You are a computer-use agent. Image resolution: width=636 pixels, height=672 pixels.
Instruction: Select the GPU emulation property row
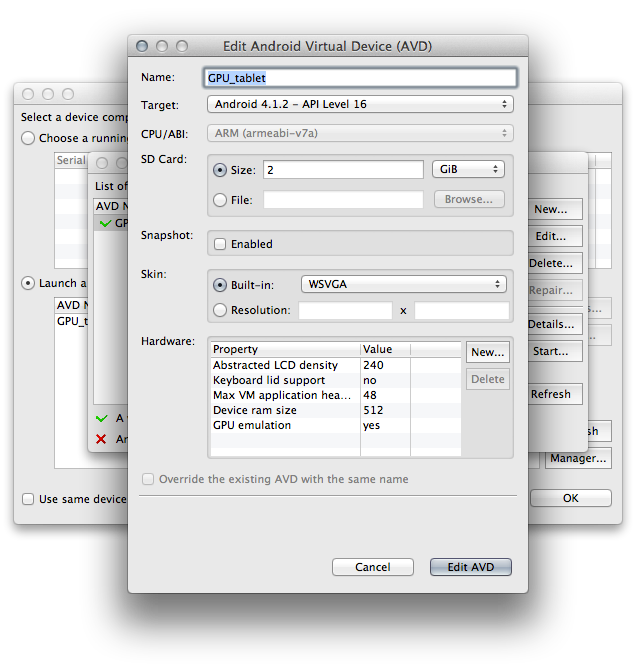(285, 425)
